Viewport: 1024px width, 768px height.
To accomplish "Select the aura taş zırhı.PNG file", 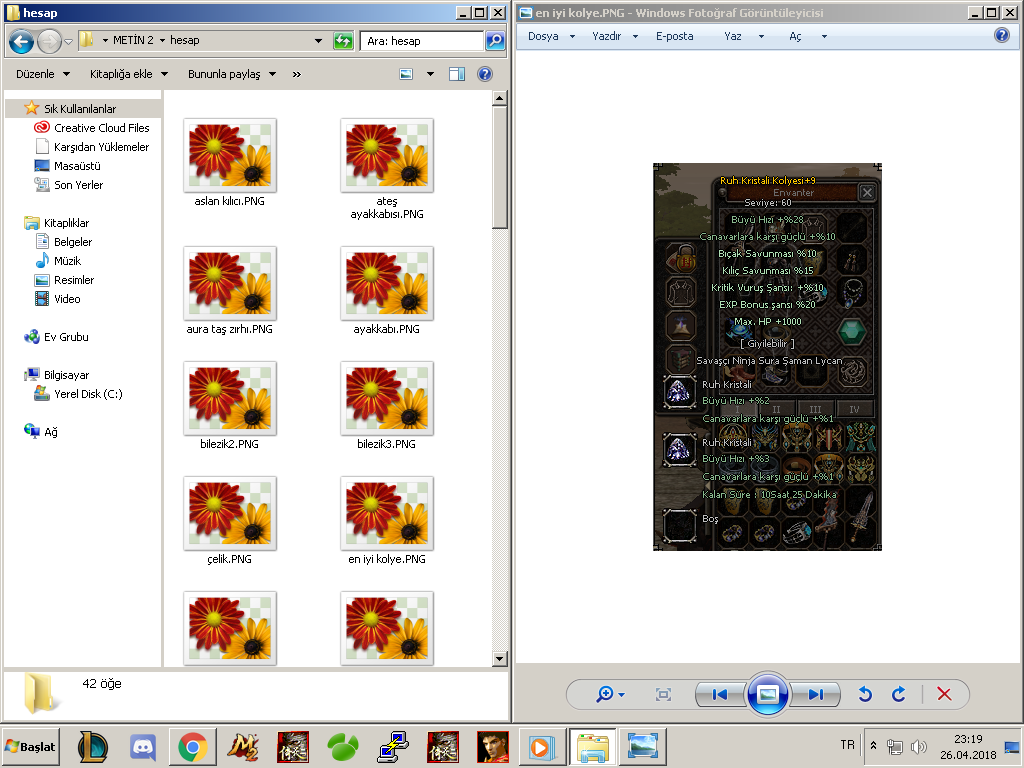I will 230,283.
